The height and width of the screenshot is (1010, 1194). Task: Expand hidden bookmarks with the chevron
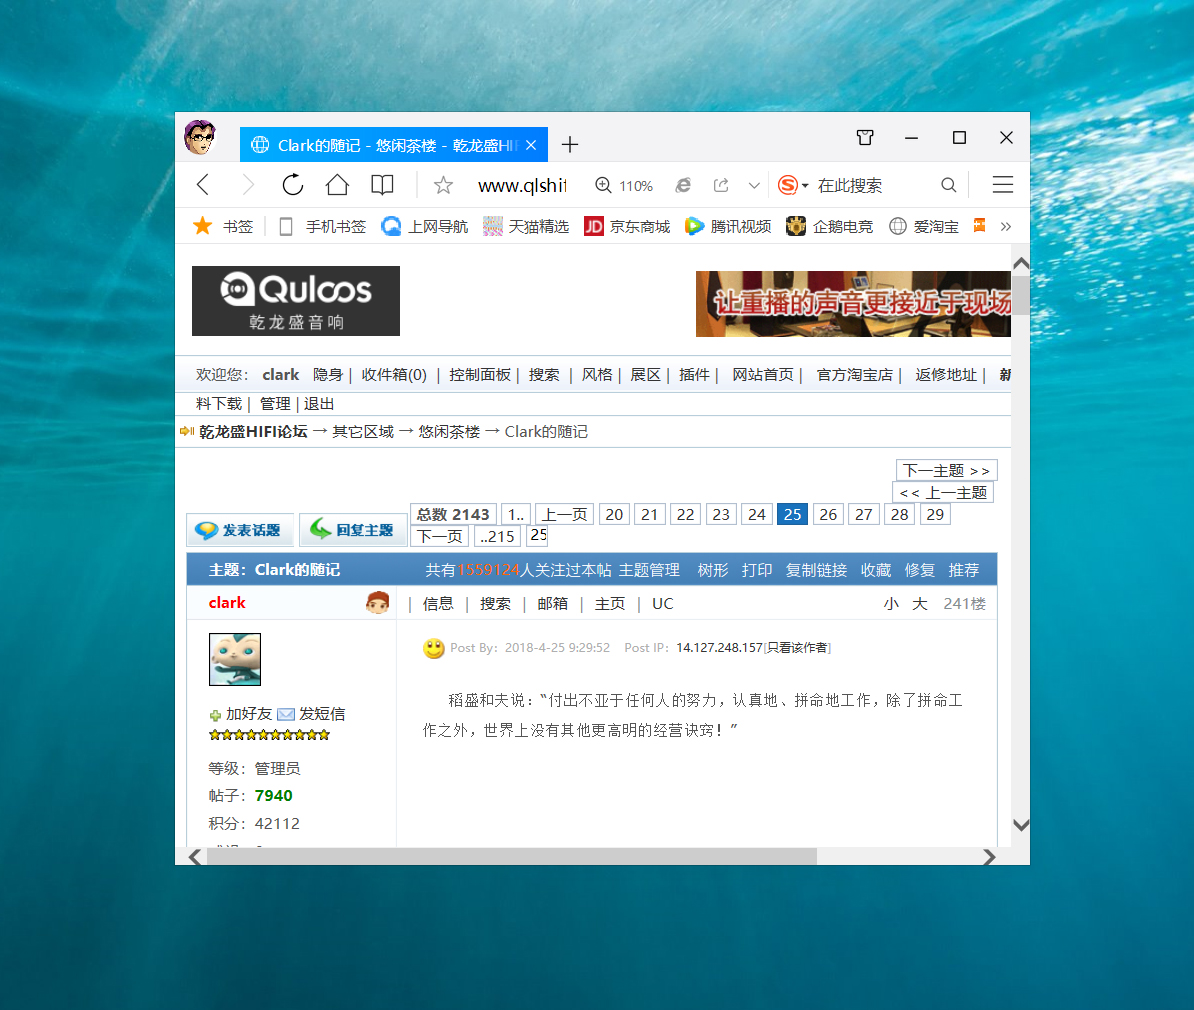click(1006, 226)
